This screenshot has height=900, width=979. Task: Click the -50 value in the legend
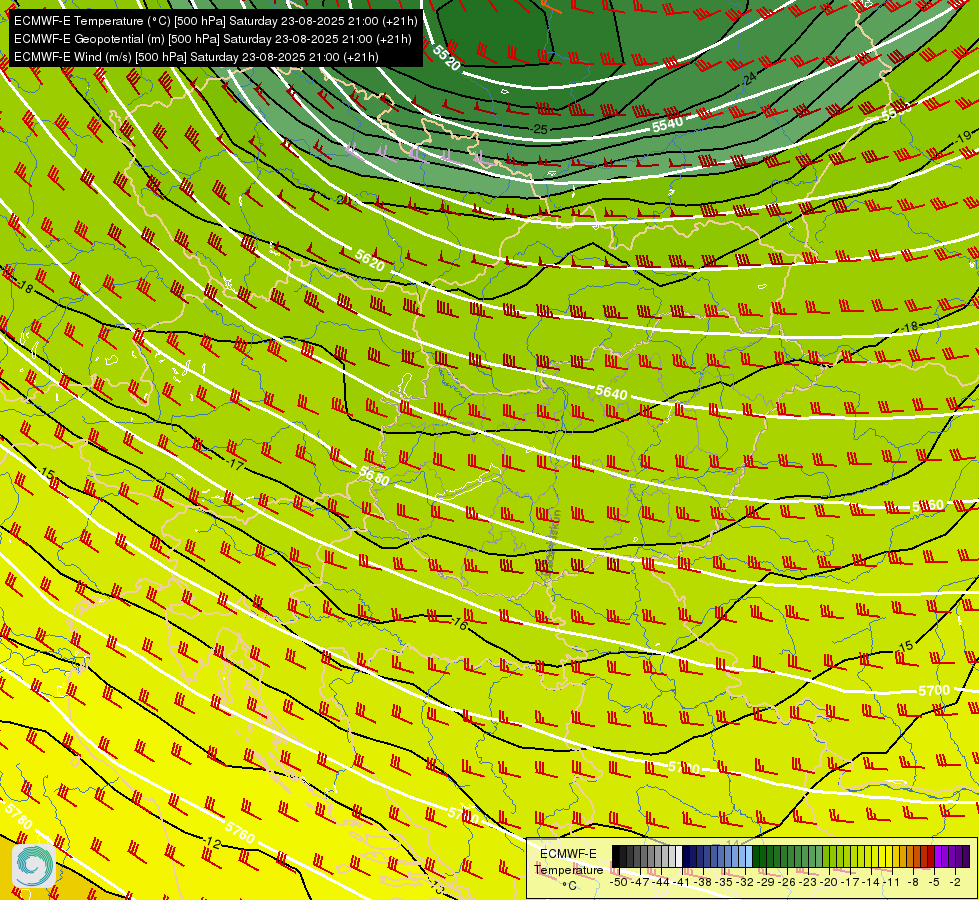pos(619,883)
